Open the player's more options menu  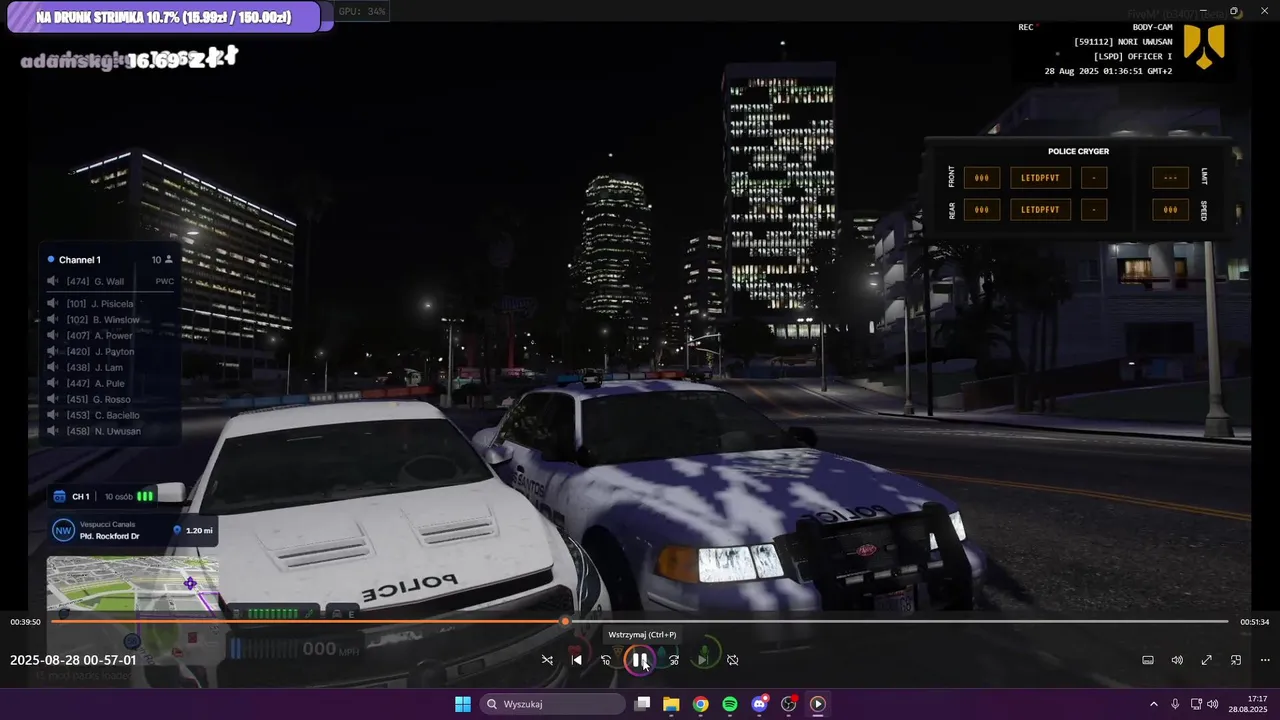pos(1265,660)
